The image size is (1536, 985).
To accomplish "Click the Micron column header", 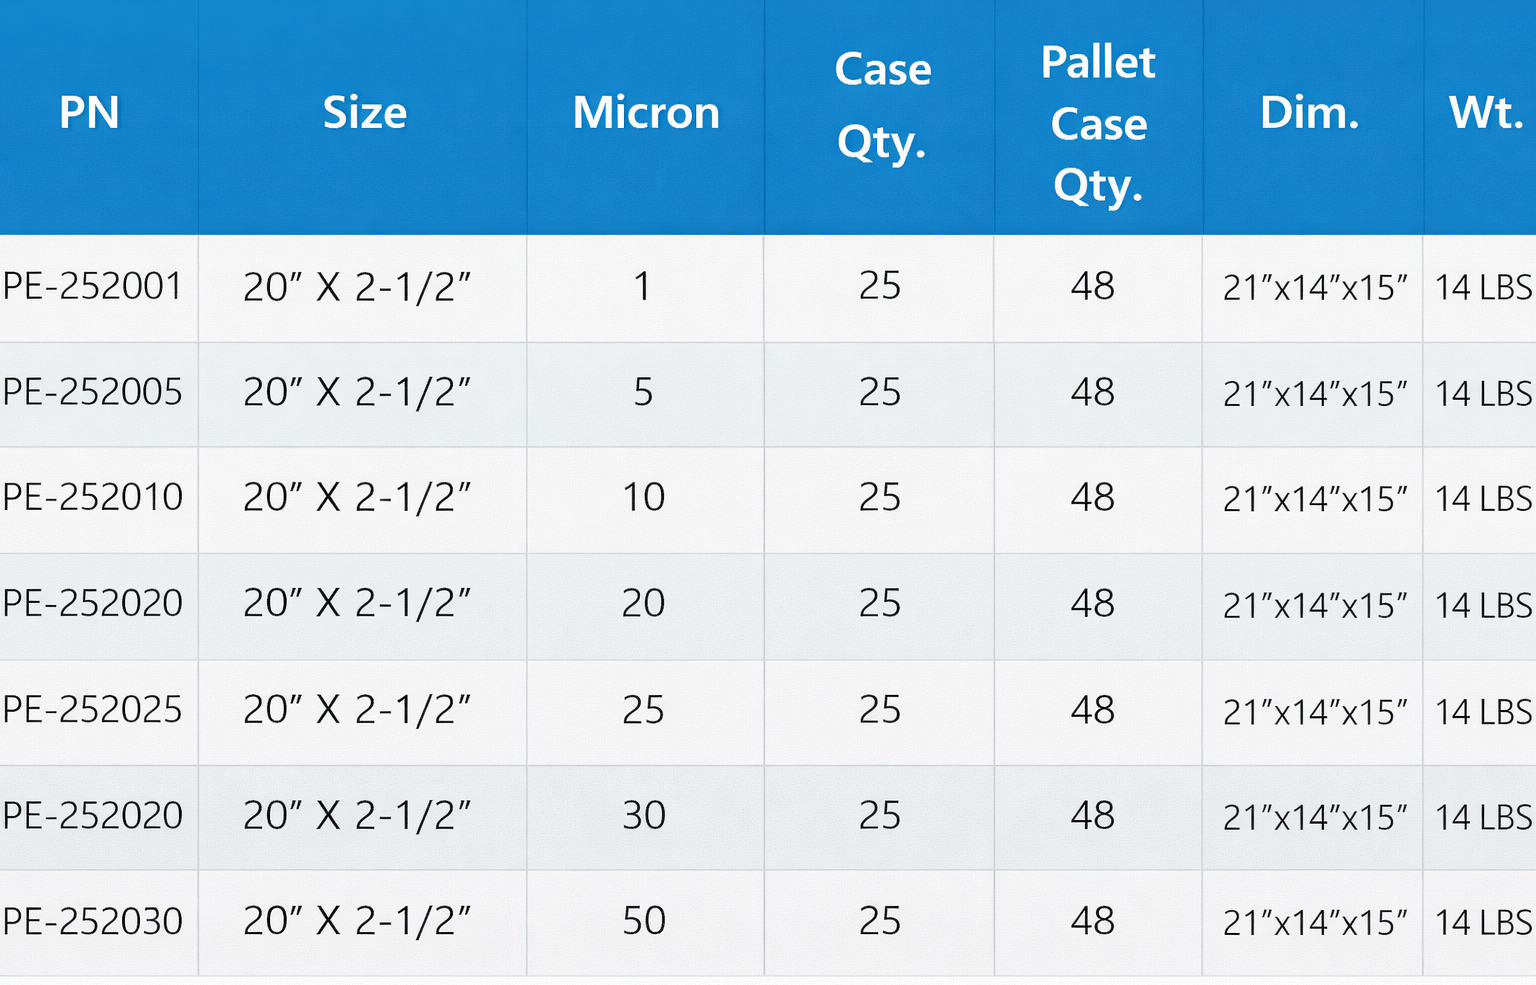I will click(x=646, y=113).
